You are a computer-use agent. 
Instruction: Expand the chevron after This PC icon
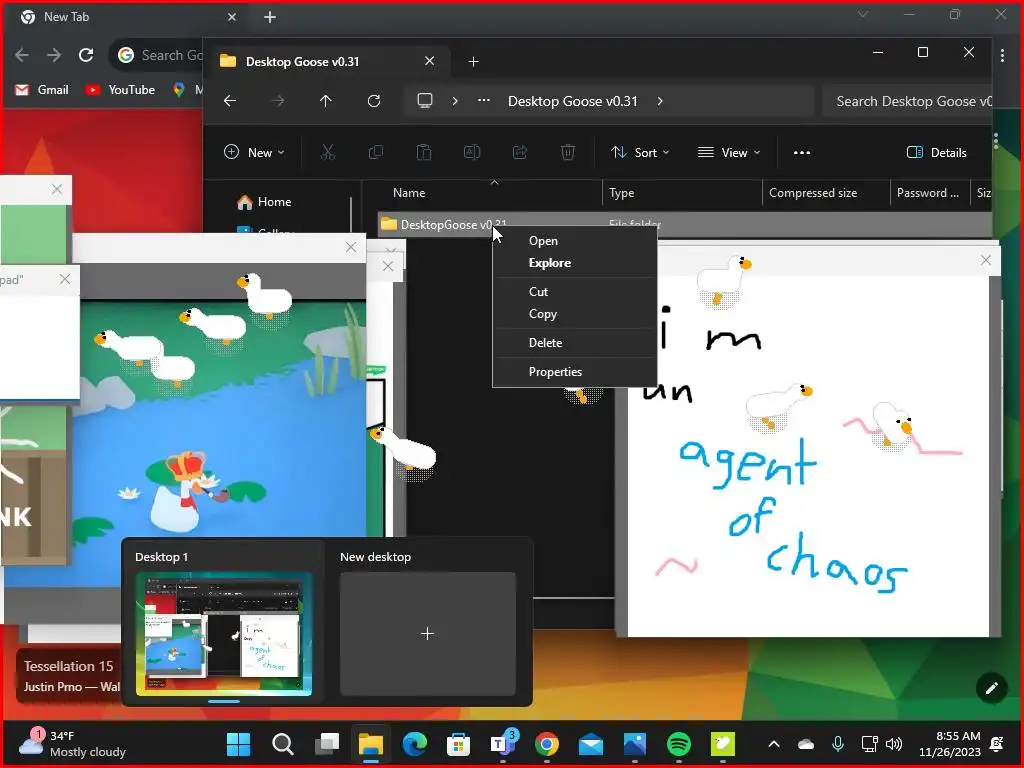455,101
